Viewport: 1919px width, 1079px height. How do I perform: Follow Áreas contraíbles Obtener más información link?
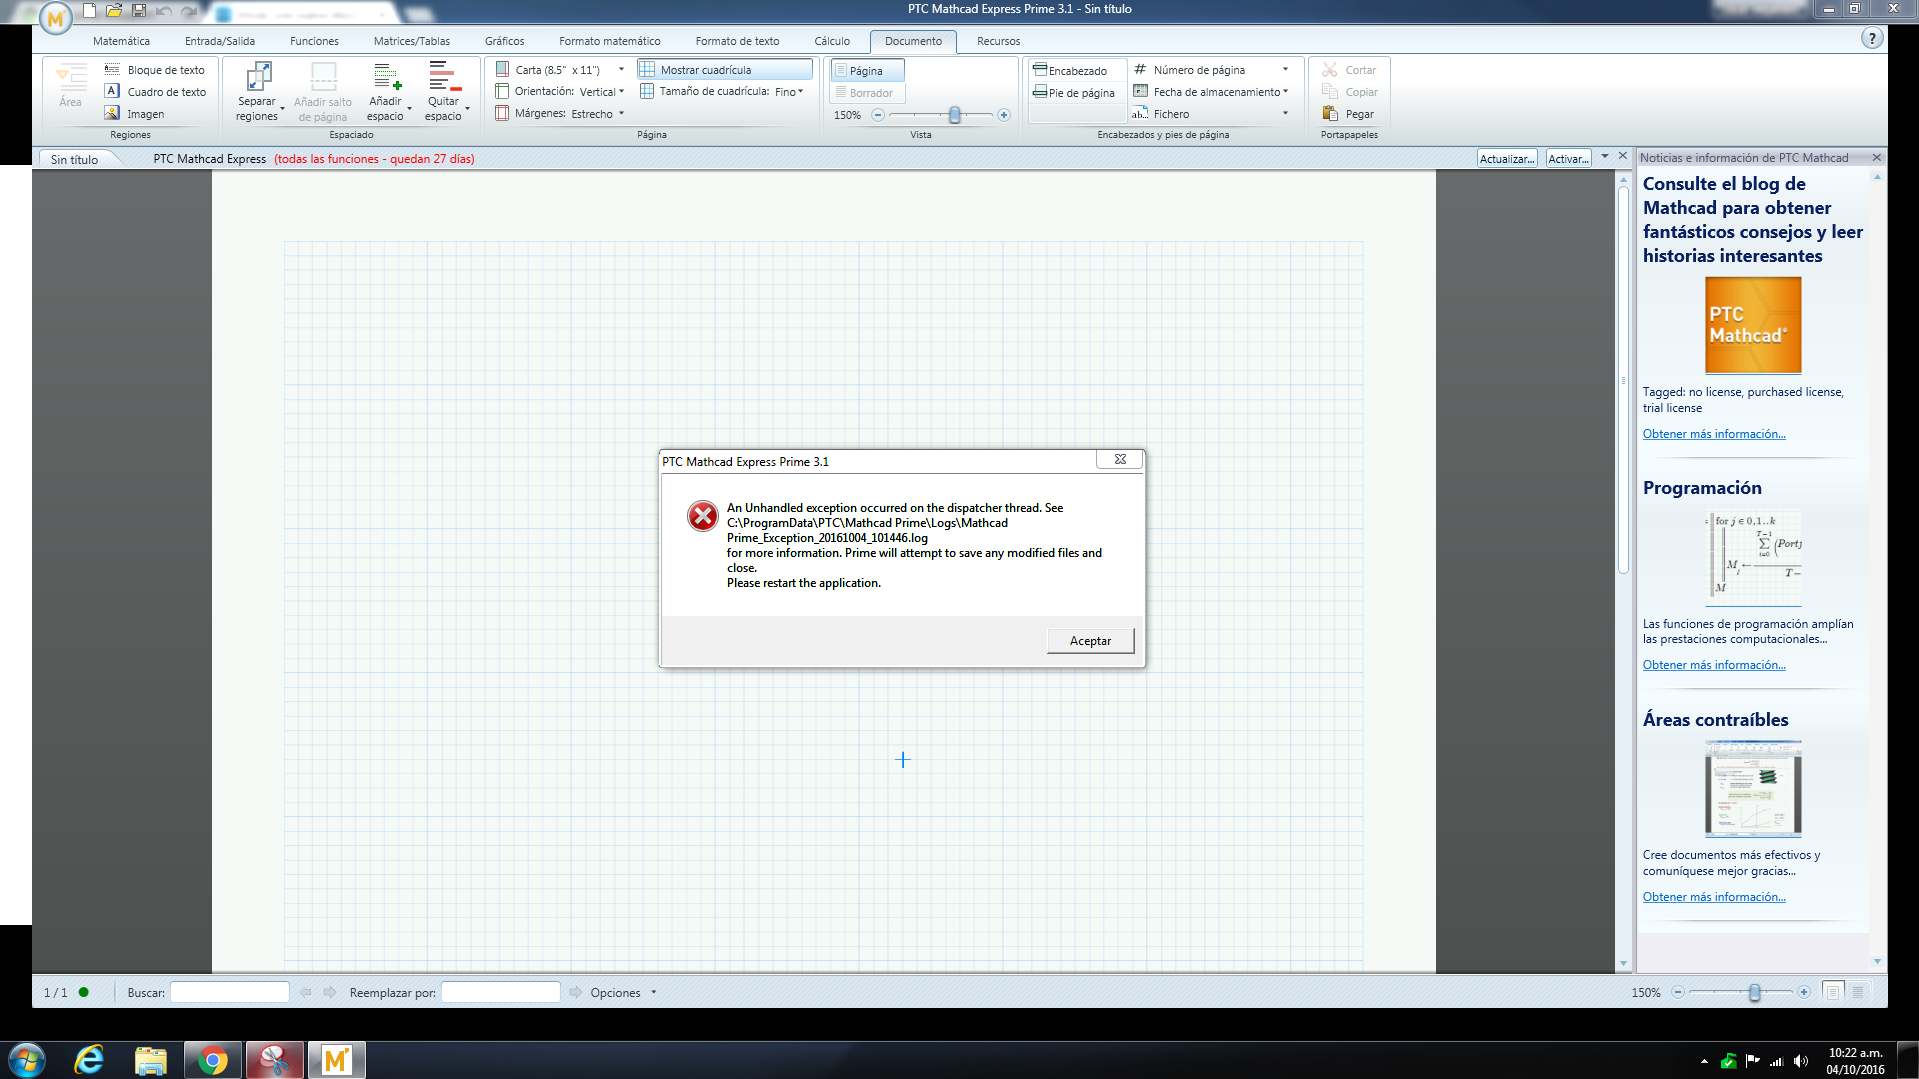1714,897
